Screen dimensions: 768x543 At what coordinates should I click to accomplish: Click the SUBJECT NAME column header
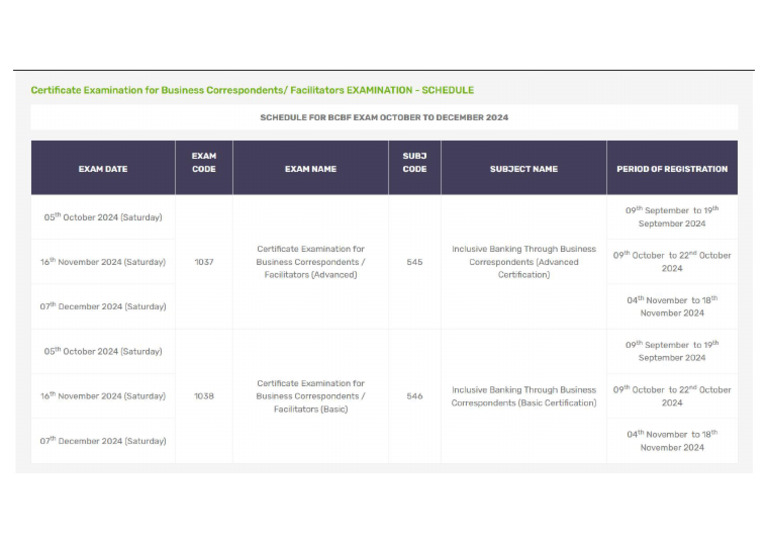click(524, 169)
